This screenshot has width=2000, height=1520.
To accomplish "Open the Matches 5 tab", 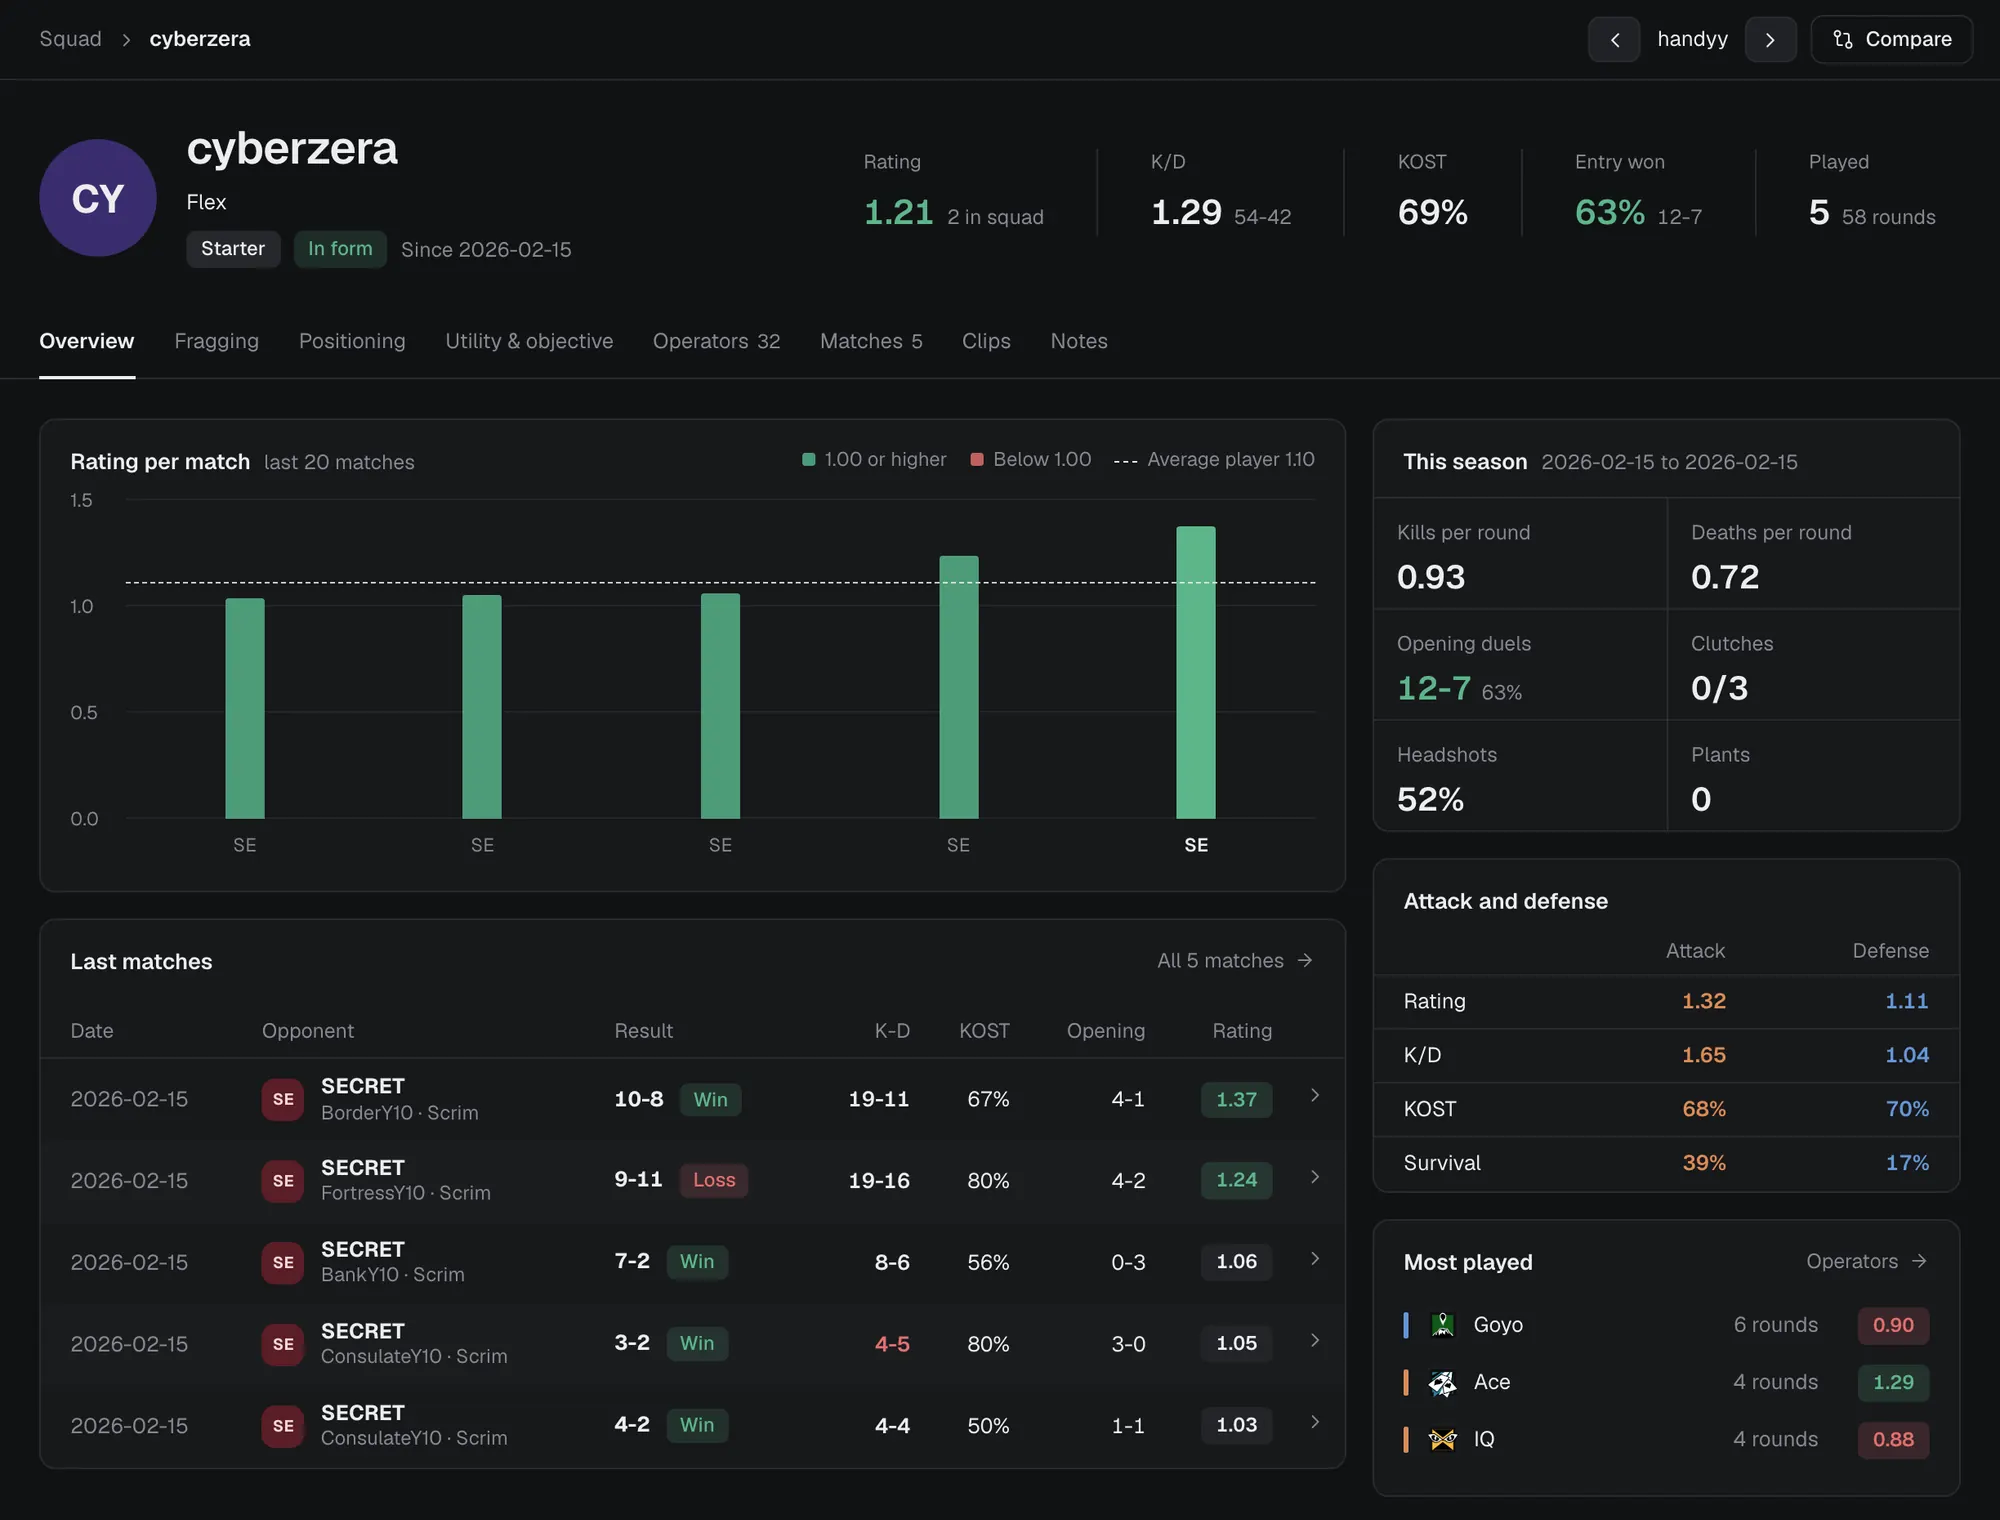I will pos(871,341).
